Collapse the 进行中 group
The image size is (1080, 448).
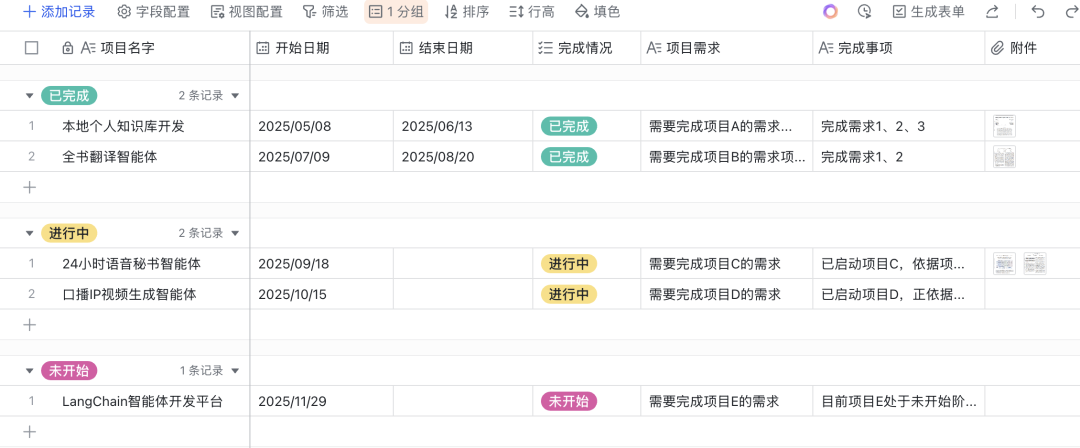coord(29,233)
